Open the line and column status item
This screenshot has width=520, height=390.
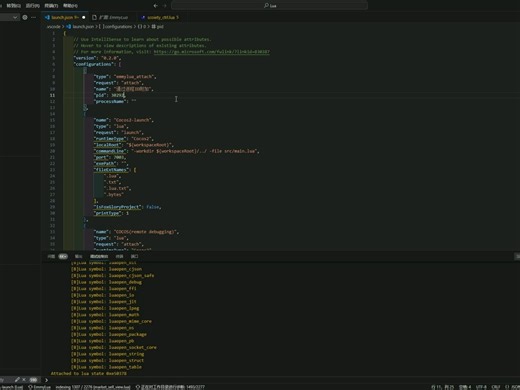(x=443, y=387)
